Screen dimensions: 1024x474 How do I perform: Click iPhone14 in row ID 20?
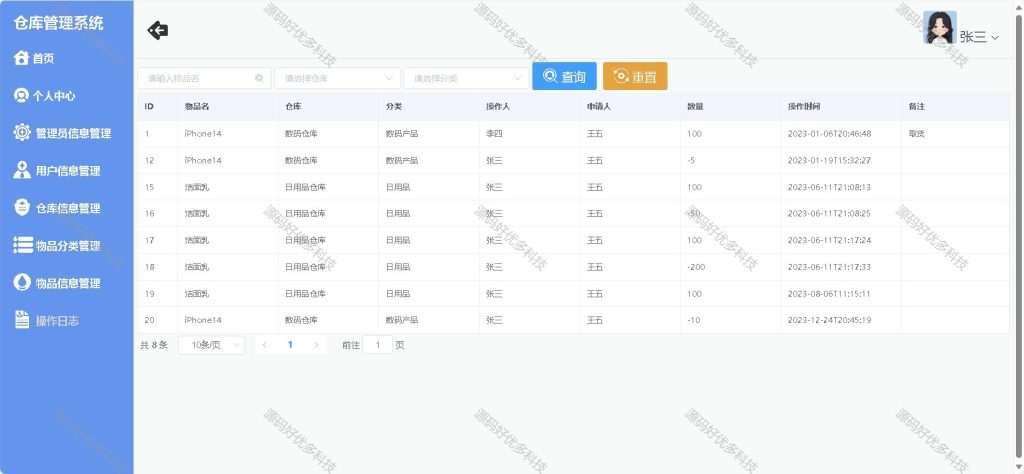tap(203, 320)
